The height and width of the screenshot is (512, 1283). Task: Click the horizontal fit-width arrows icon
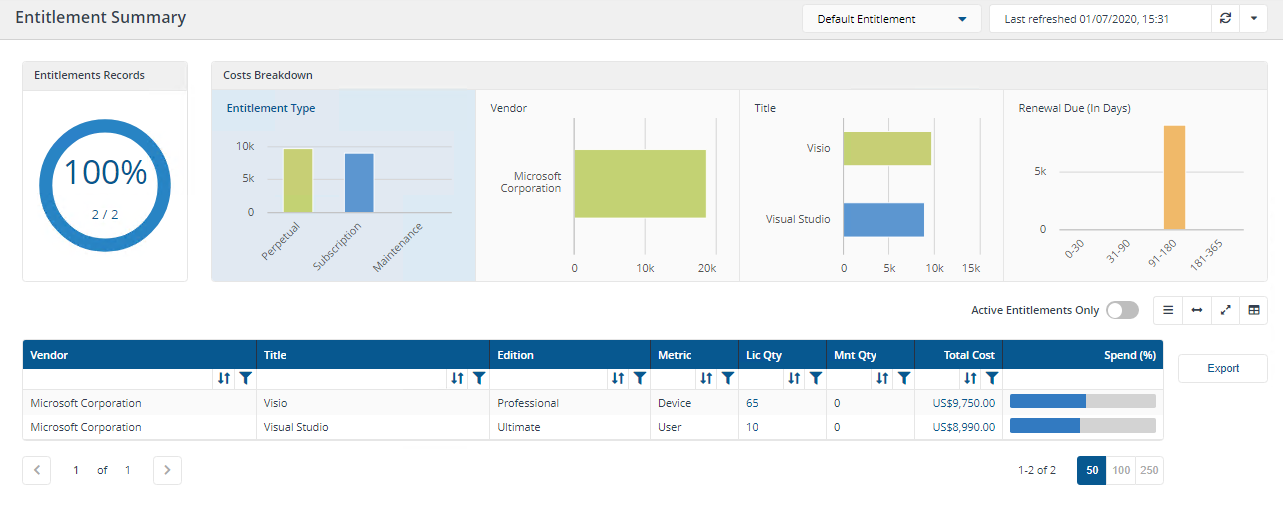[1196, 311]
